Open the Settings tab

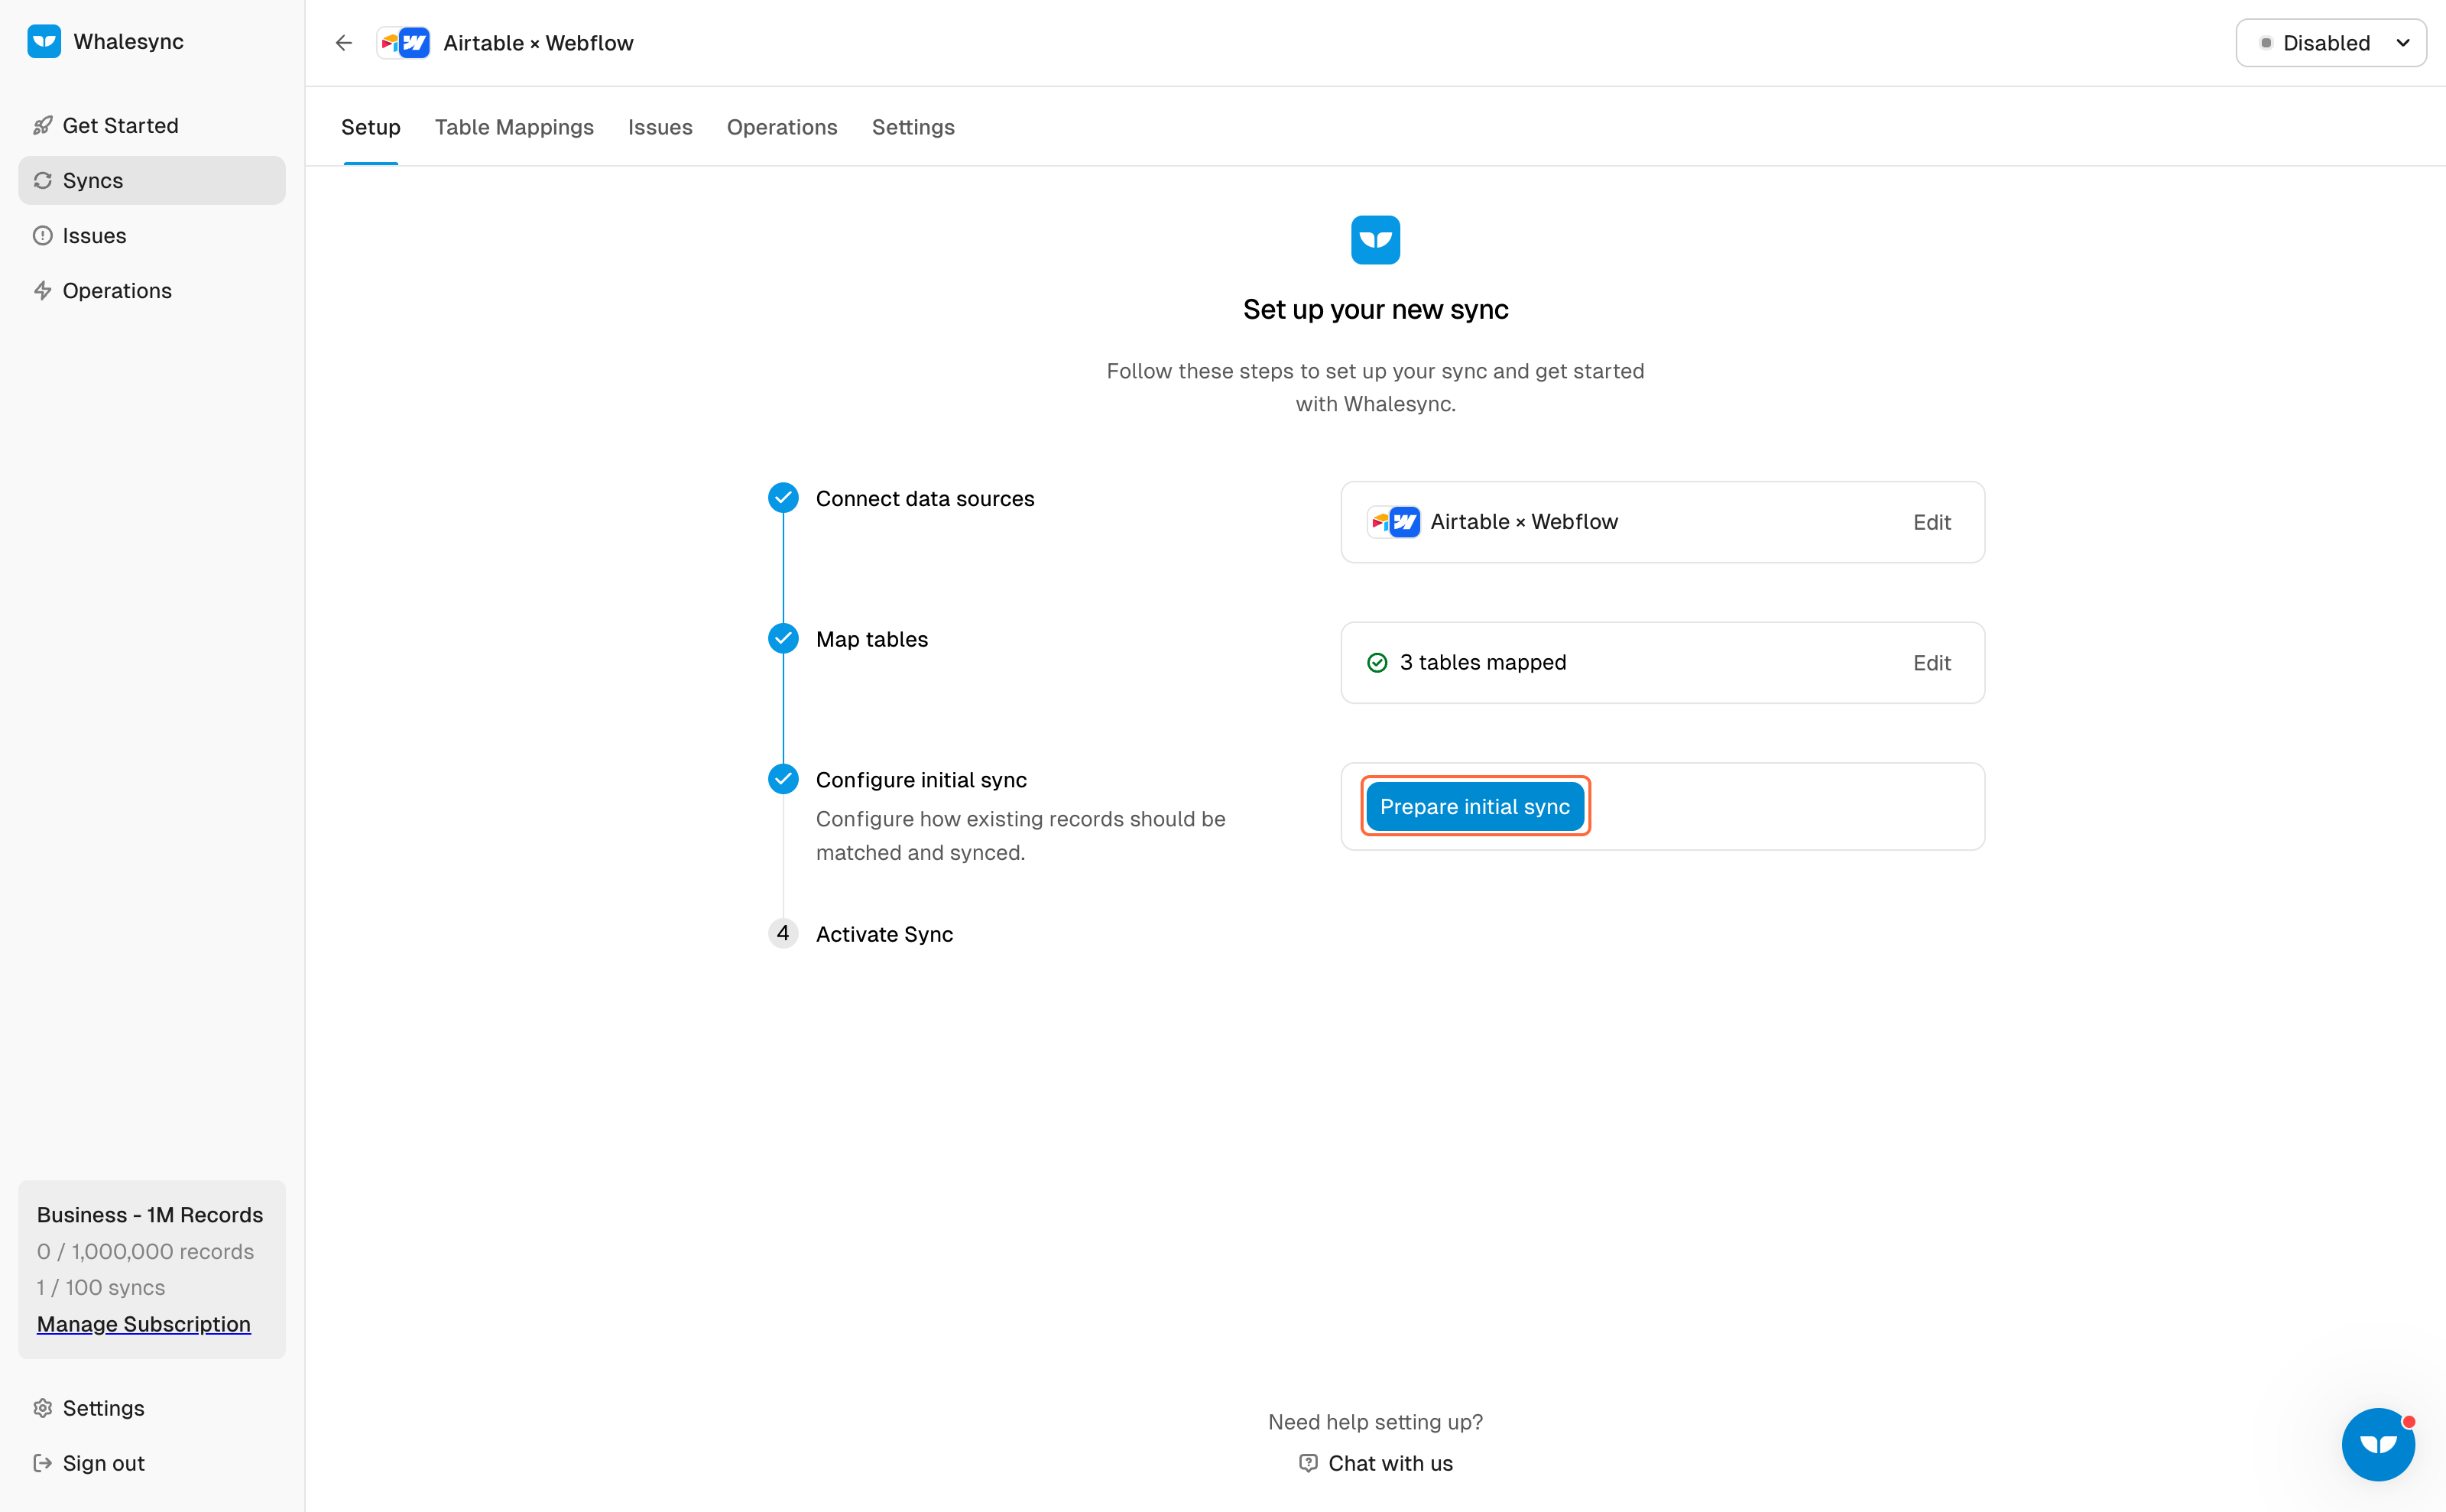pyautogui.click(x=913, y=127)
